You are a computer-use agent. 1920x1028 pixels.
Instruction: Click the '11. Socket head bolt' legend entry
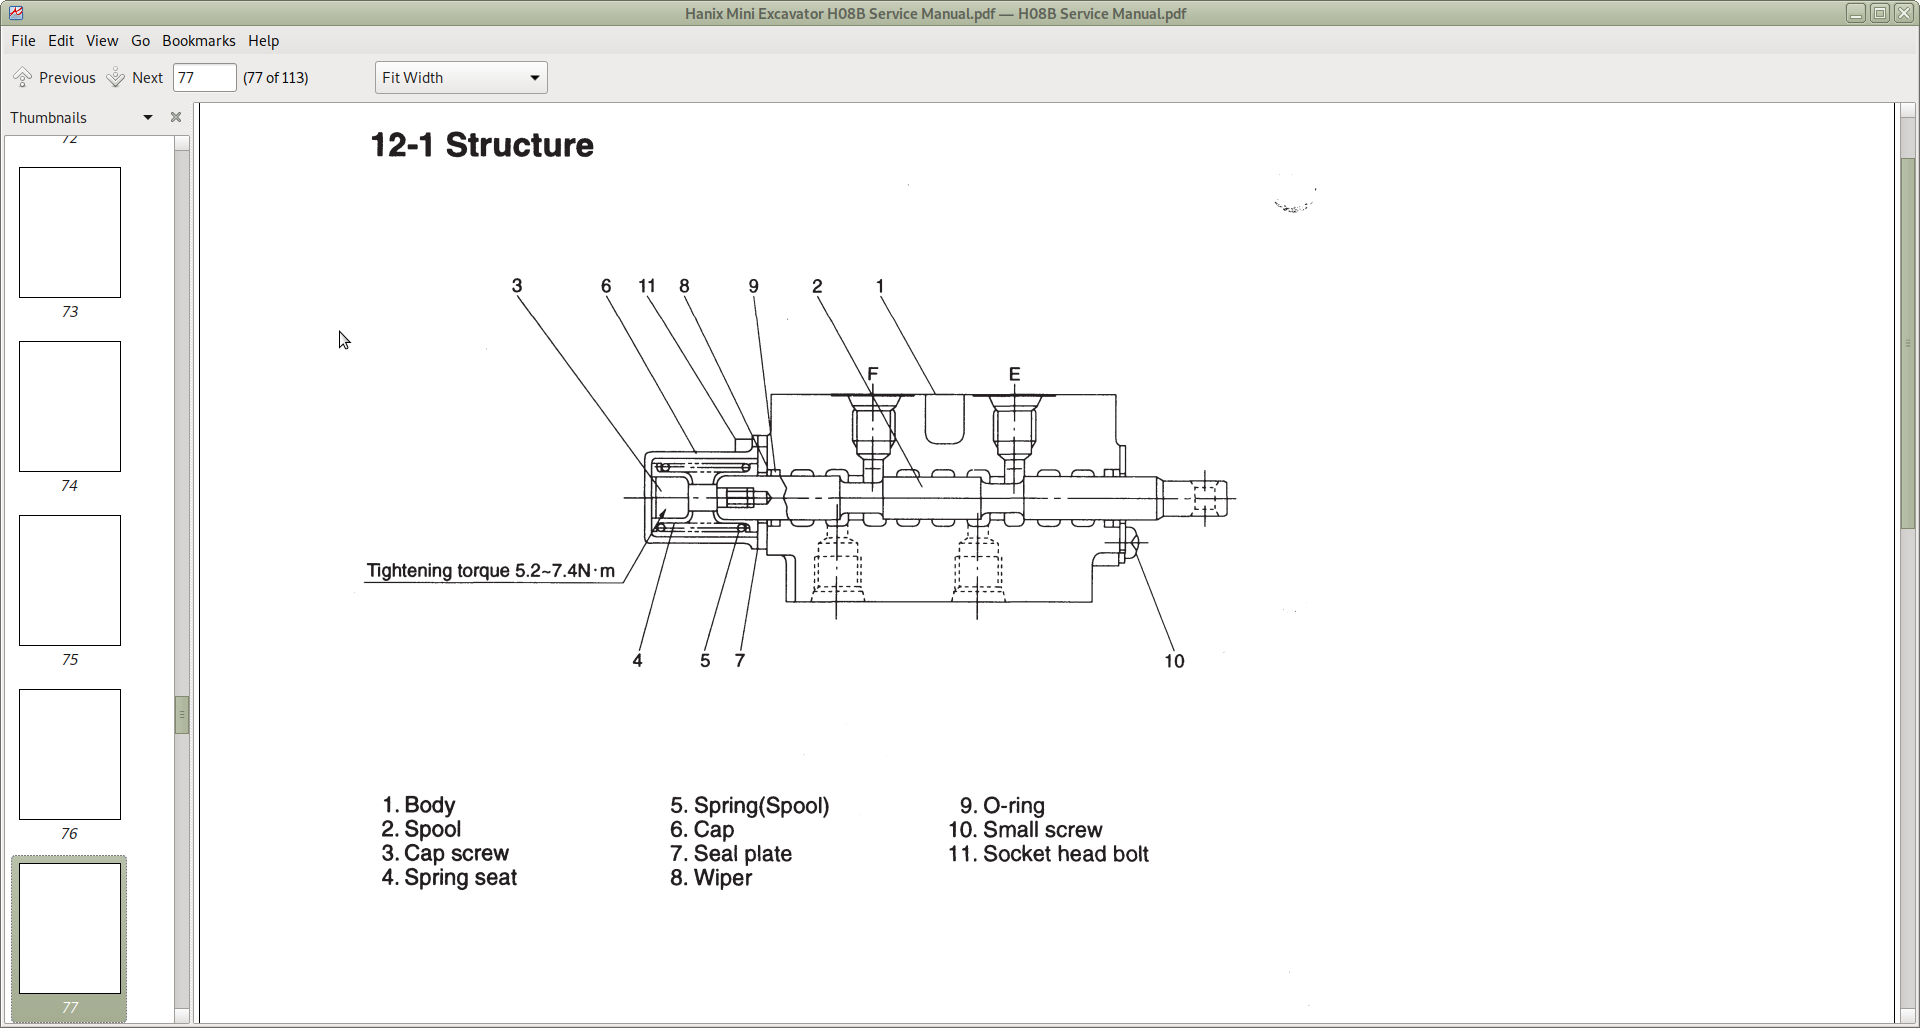pos(1048,854)
